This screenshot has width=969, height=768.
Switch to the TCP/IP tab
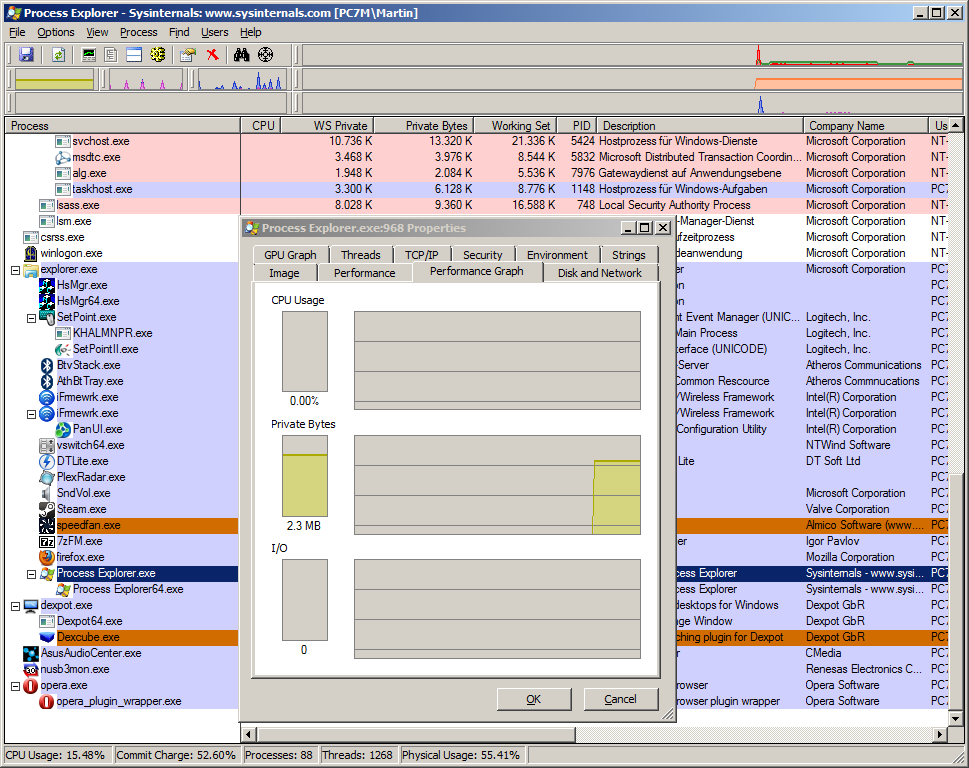pos(421,255)
